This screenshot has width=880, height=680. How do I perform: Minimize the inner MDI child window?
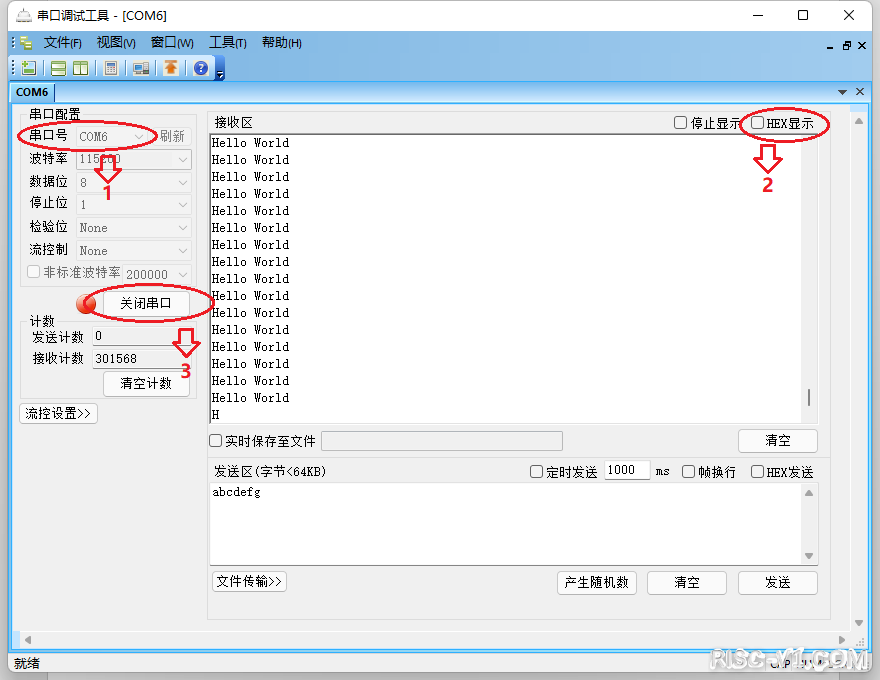point(830,46)
